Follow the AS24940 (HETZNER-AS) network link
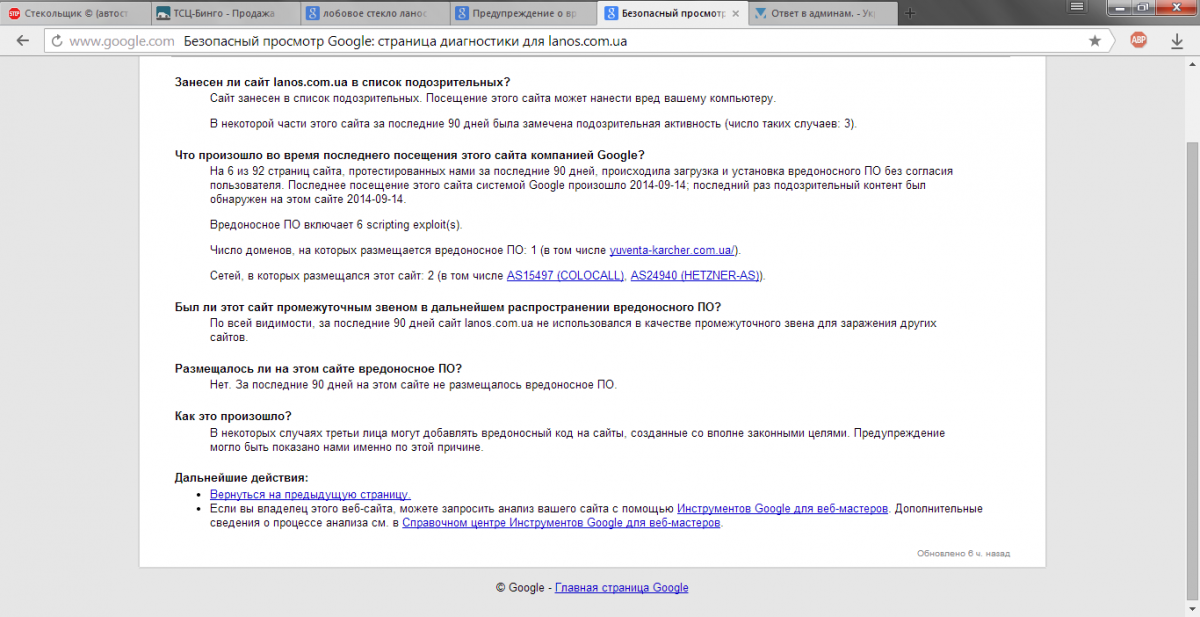This screenshot has width=1200, height=617. (696, 275)
